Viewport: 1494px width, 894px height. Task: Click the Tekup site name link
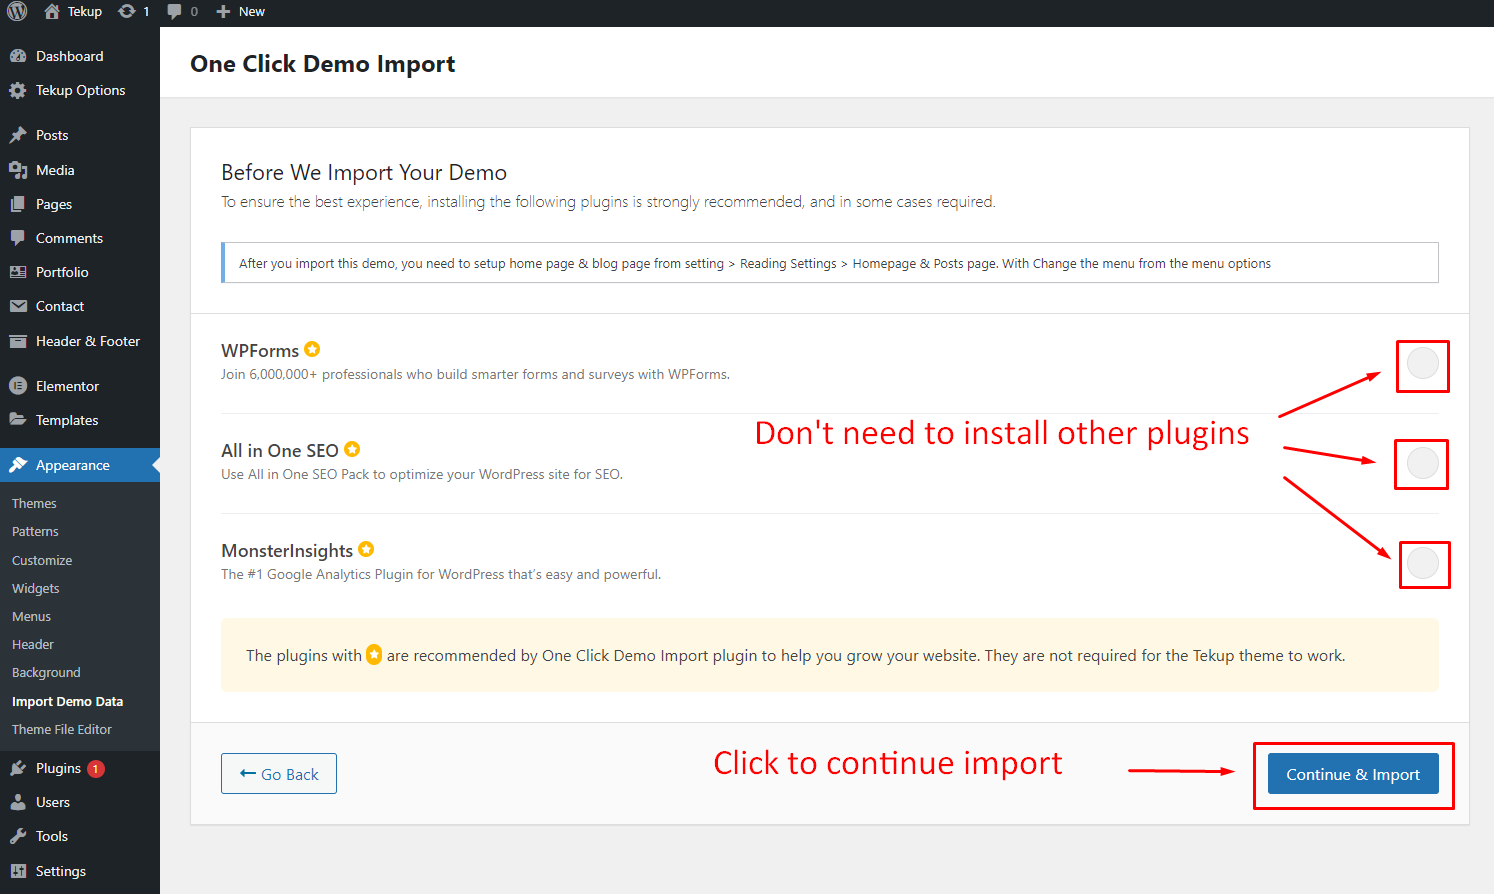[85, 12]
